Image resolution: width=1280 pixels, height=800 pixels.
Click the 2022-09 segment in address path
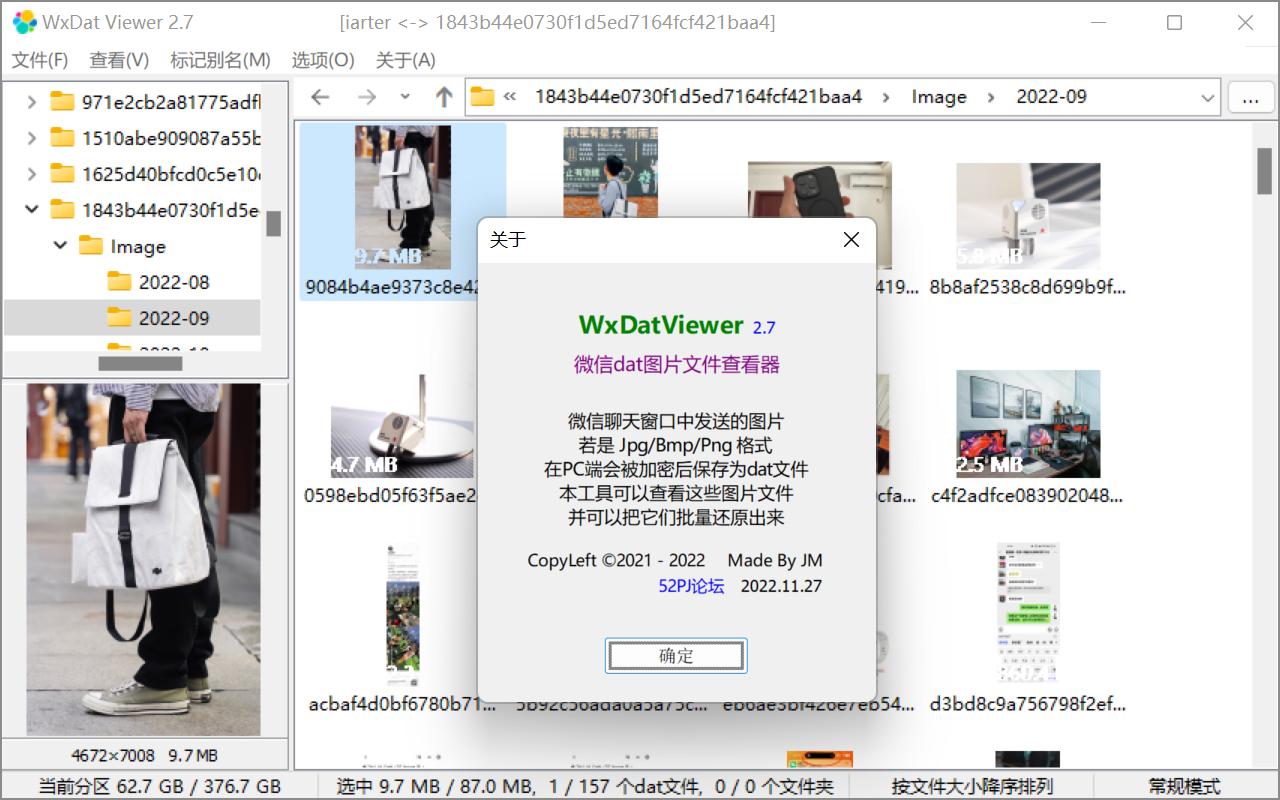tap(1052, 97)
